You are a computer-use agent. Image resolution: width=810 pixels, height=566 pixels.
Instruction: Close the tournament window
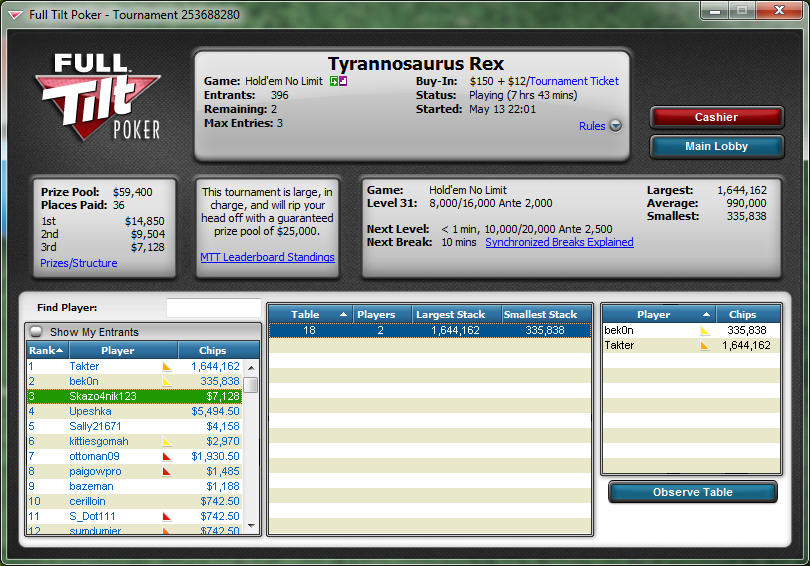(x=780, y=10)
